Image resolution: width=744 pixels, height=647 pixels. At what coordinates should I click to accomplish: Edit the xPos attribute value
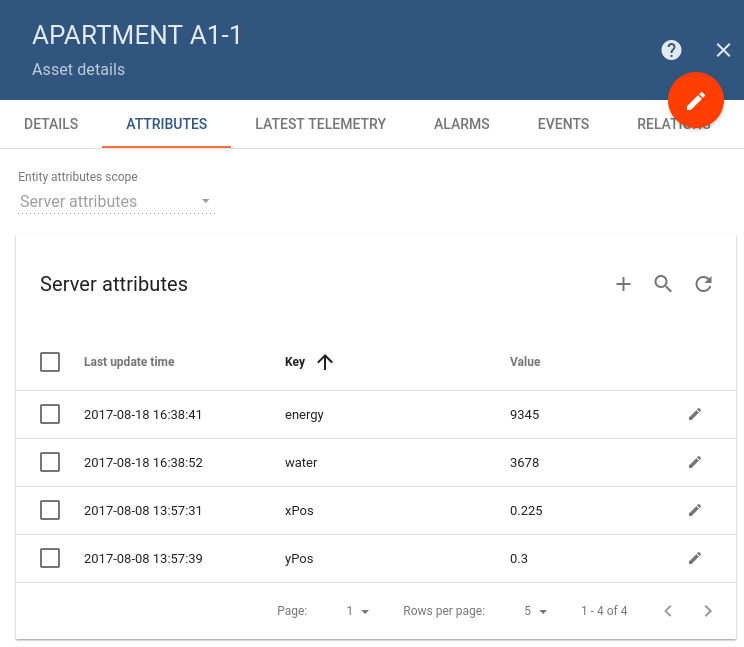695,510
